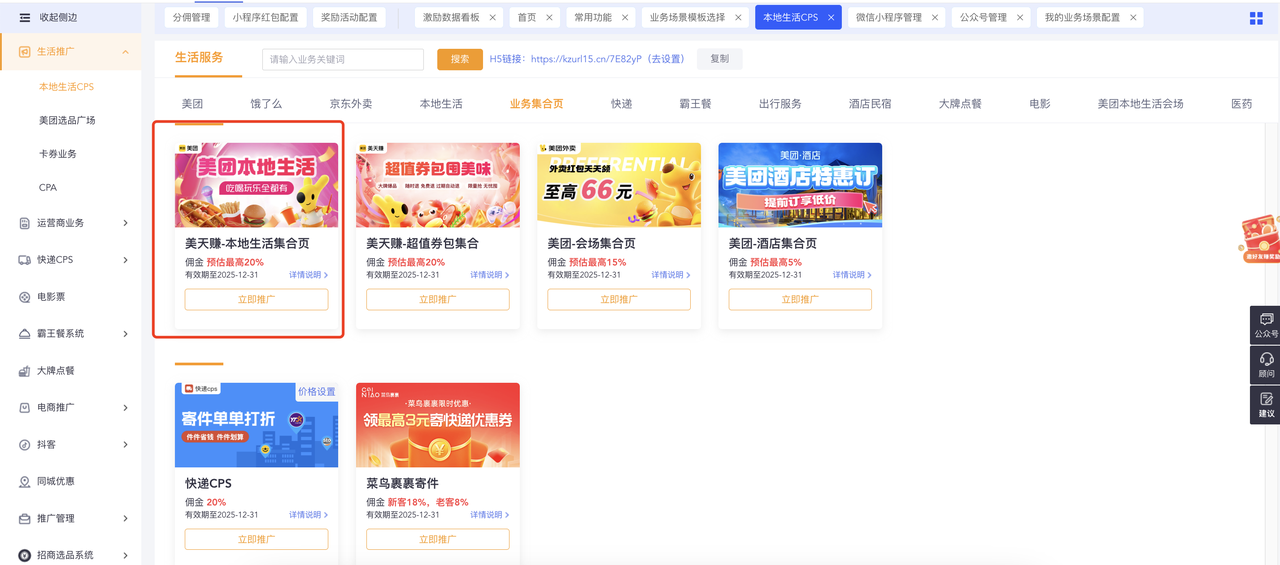
Task: Expand the 霸王餐系统 menu arrow
Action: 125,334
